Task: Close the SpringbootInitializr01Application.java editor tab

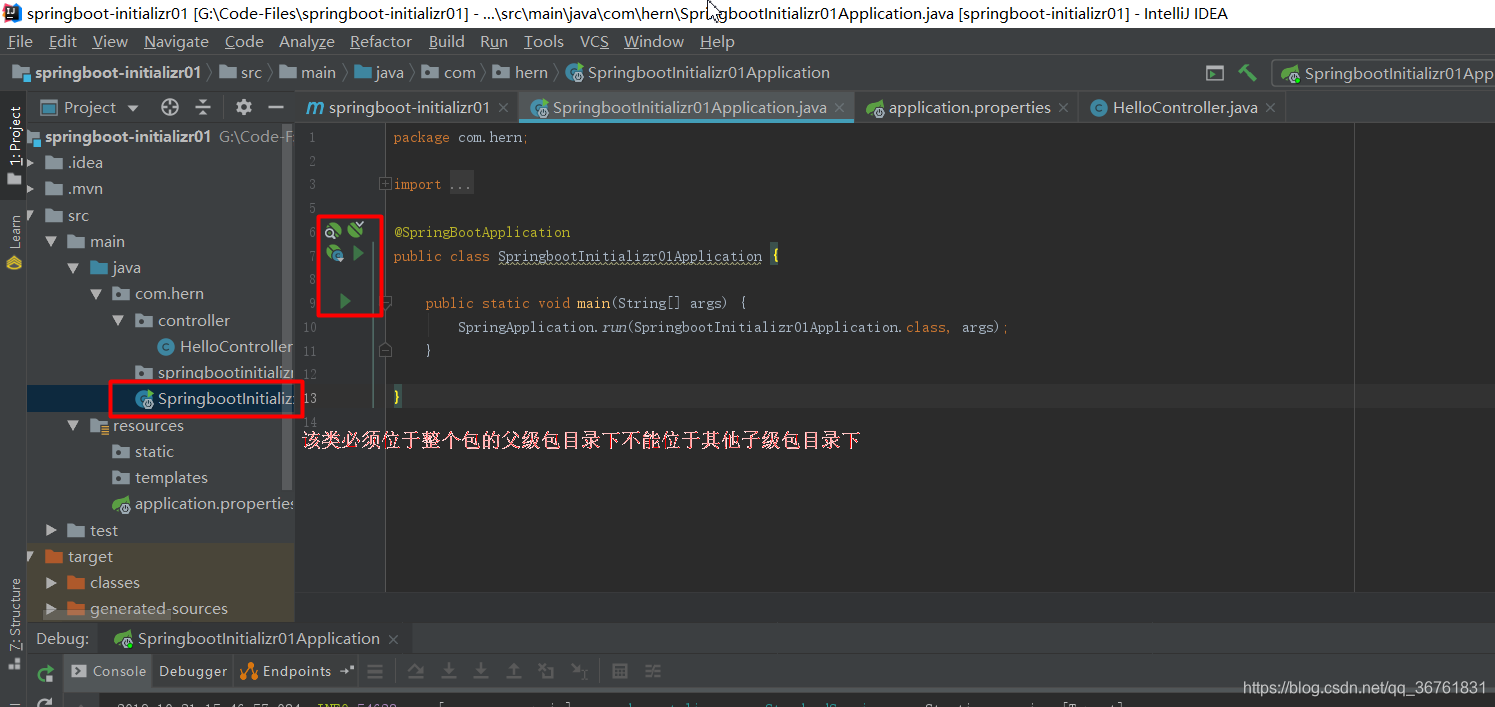Action: [x=840, y=108]
